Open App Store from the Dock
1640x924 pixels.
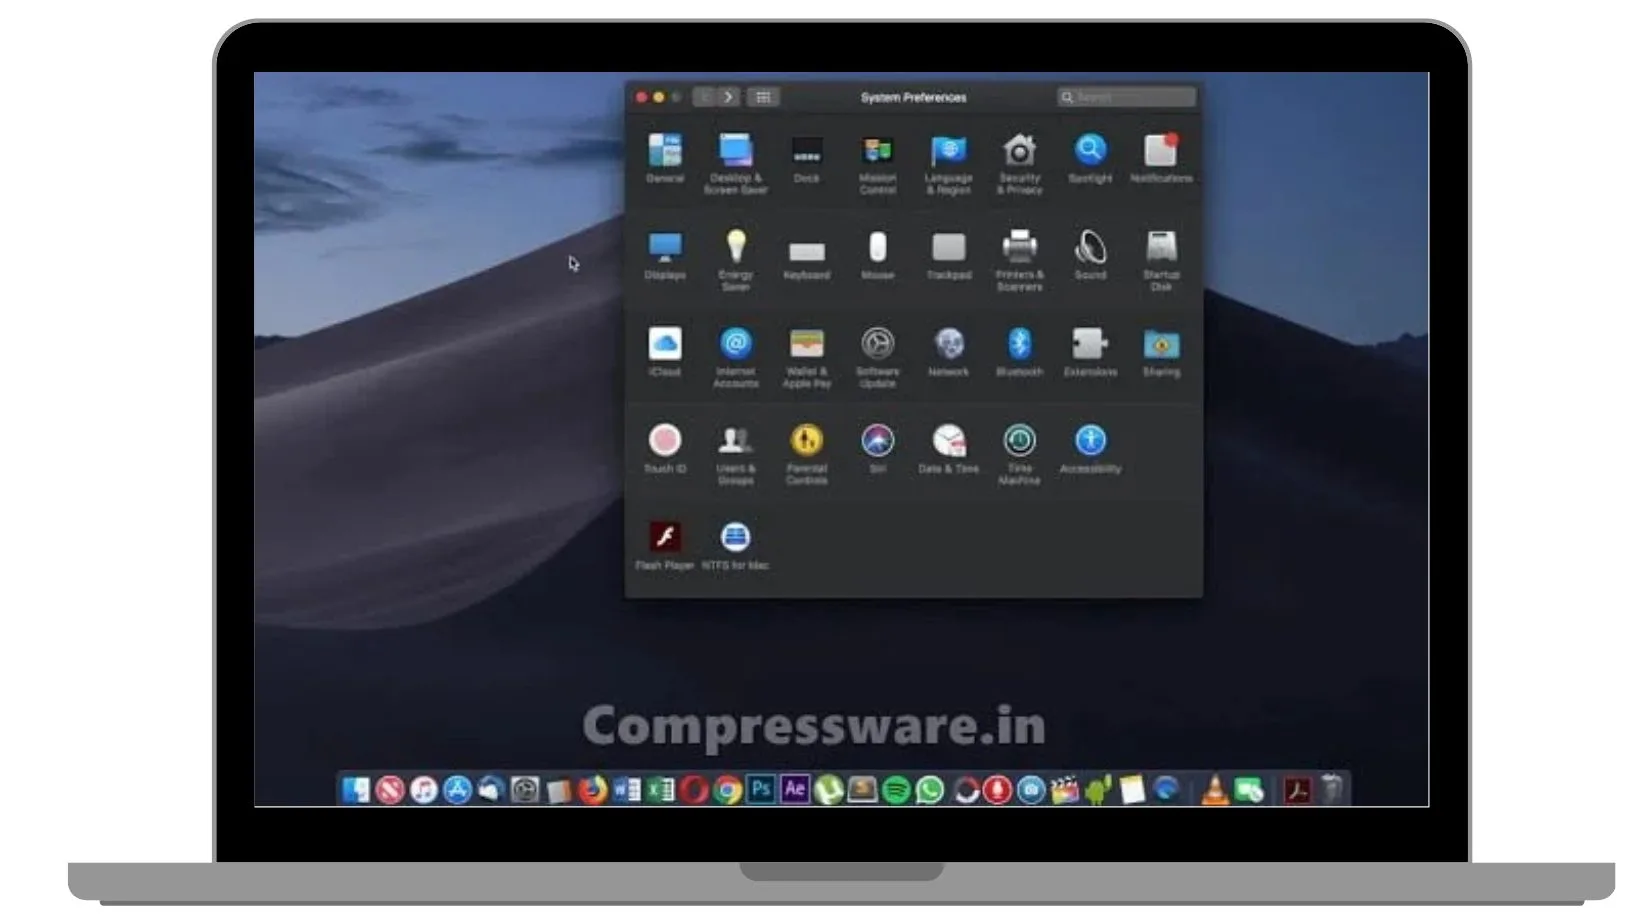[457, 790]
